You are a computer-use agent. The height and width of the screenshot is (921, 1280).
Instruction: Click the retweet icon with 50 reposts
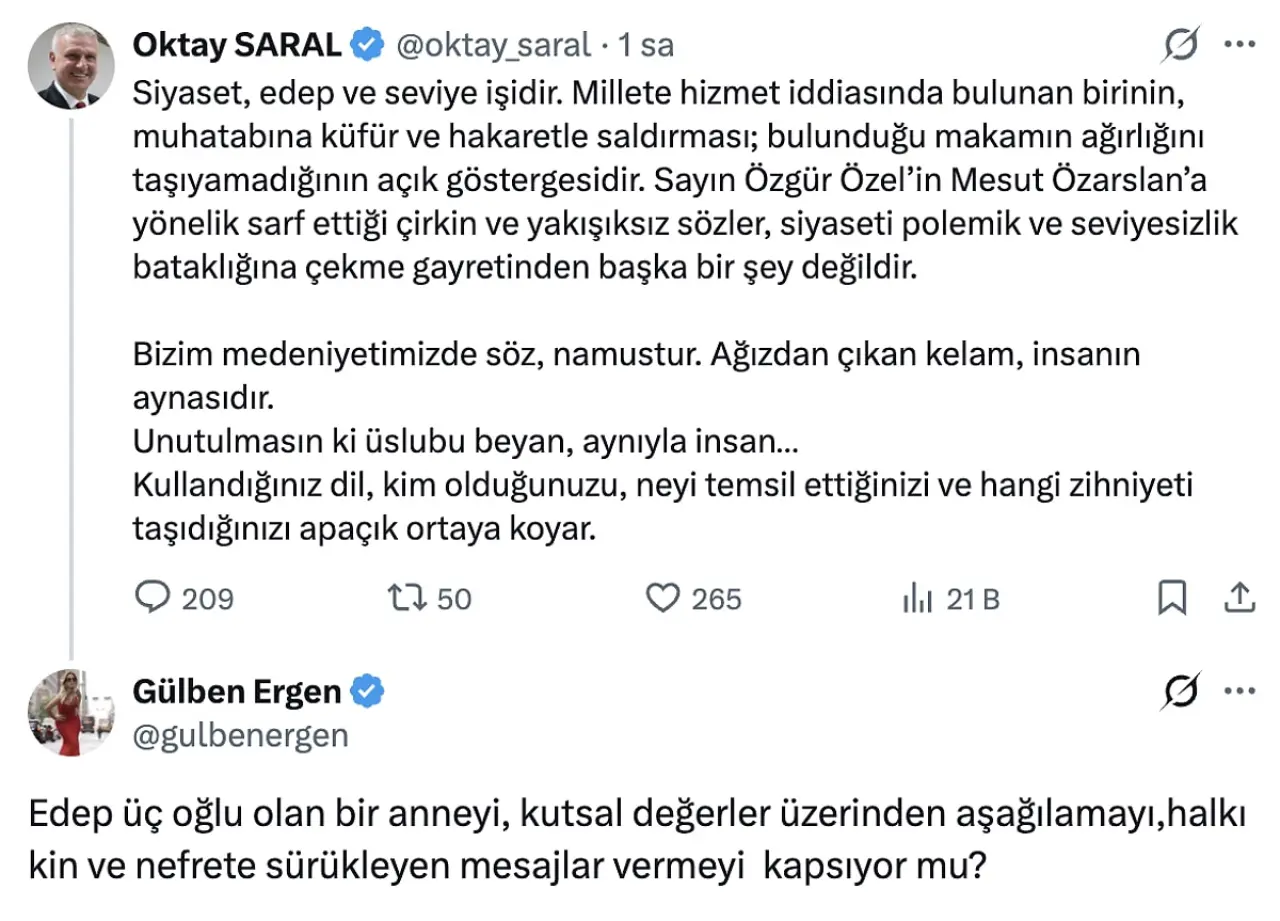408,598
